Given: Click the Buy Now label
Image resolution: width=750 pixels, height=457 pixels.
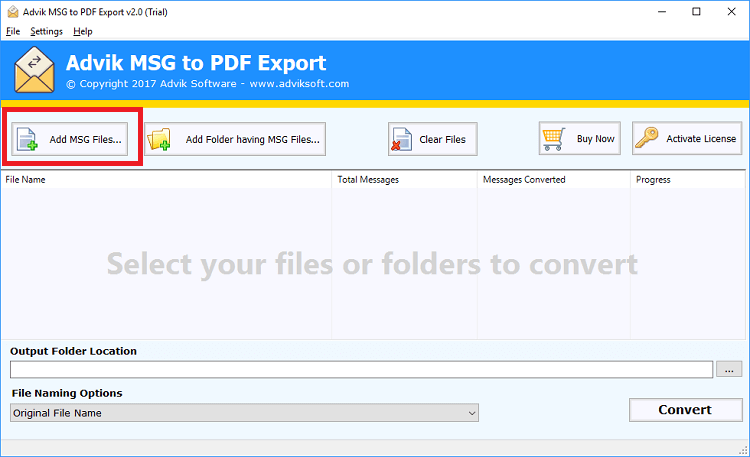Looking at the screenshot, I should 596,138.
